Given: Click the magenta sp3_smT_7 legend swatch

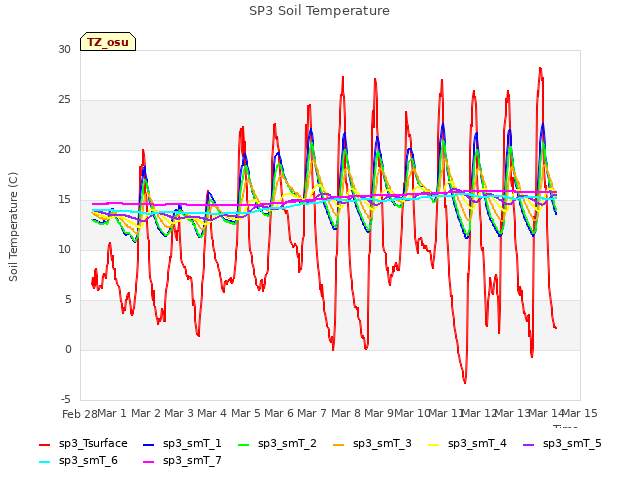Looking at the screenshot, I should 149,462.
